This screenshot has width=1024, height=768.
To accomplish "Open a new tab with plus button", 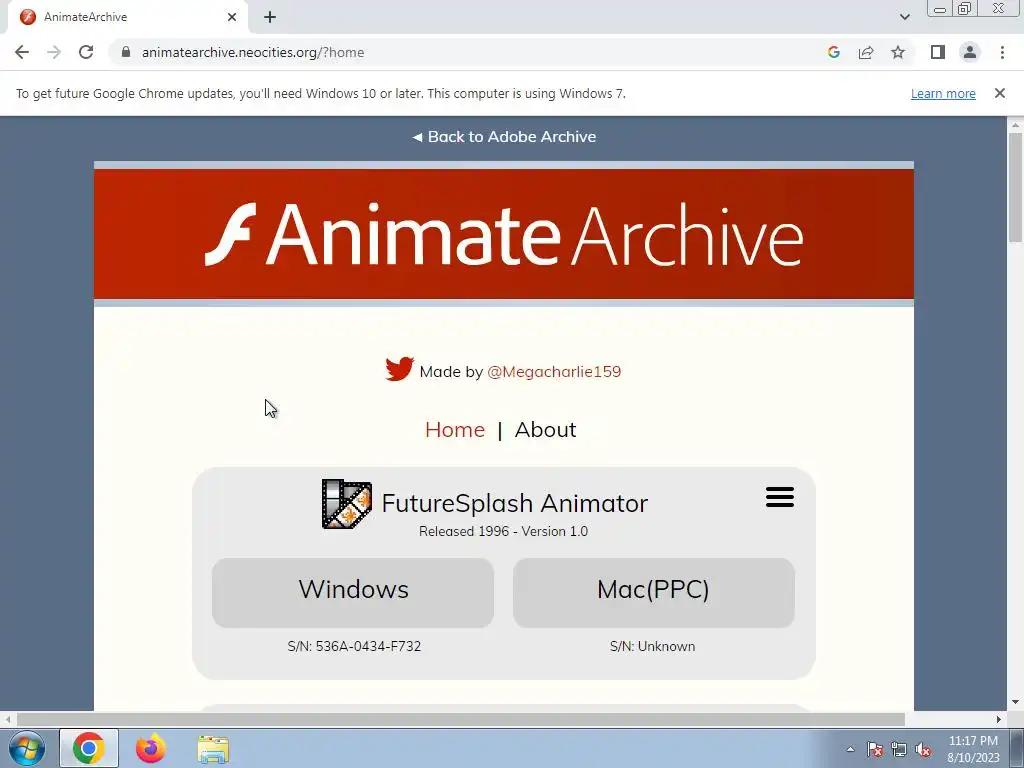I will tap(270, 17).
